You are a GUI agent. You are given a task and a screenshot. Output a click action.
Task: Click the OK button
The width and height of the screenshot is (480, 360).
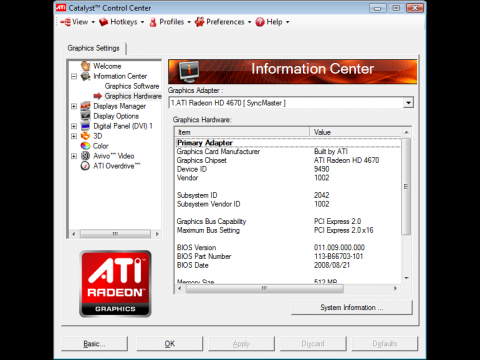tap(170, 344)
